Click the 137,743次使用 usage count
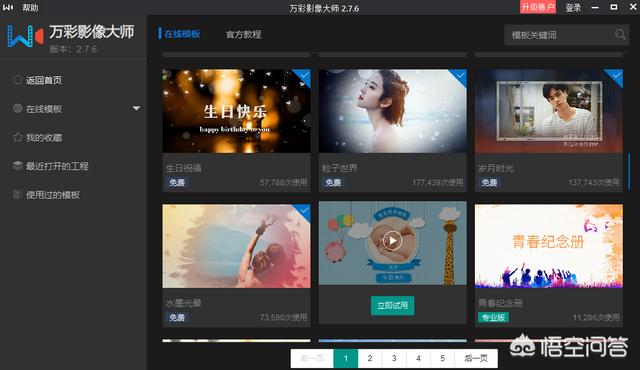Screen dimensions: 640x370 coord(594,182)
